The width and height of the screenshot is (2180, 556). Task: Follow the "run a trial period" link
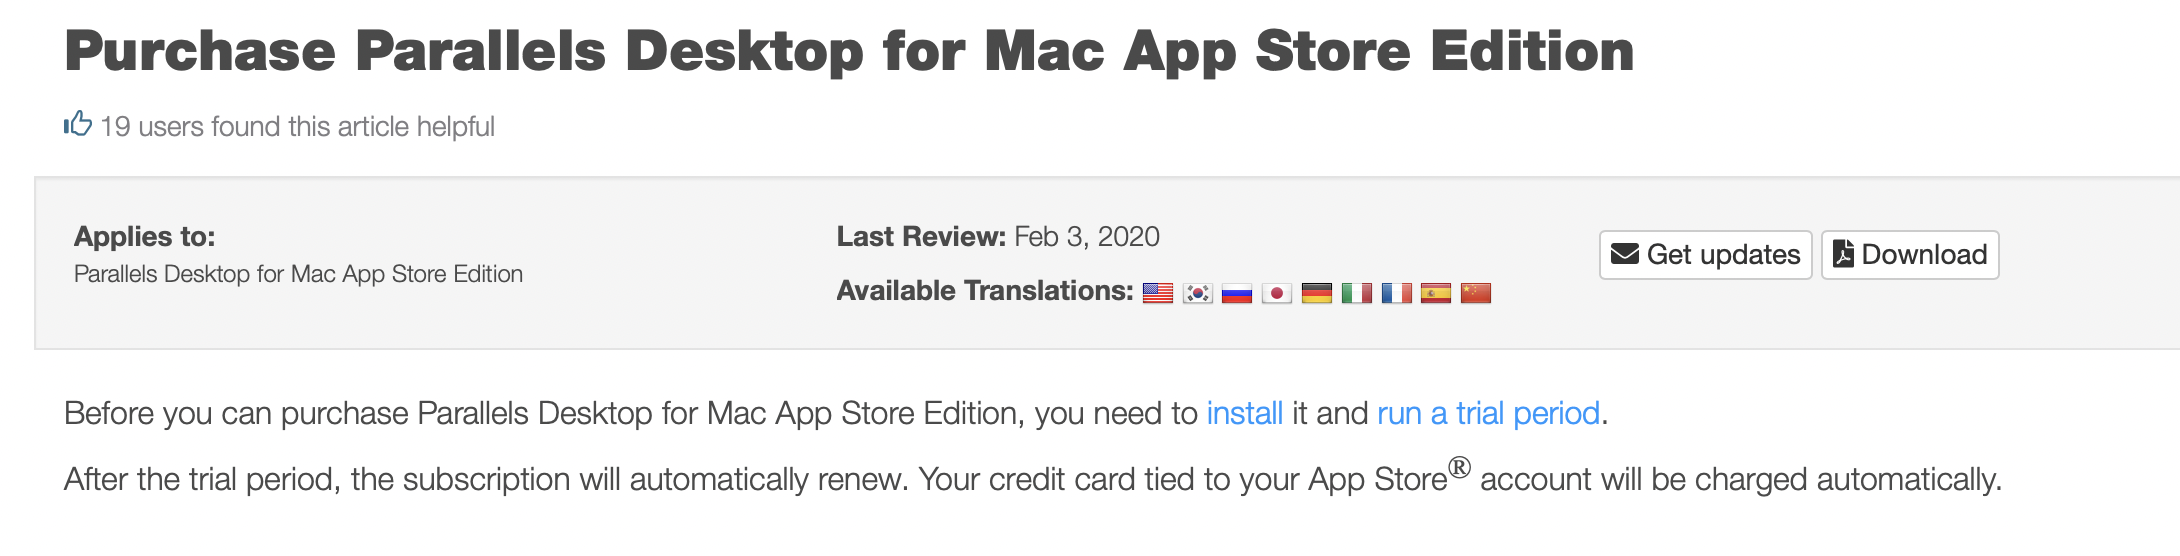coord(1488,413)
